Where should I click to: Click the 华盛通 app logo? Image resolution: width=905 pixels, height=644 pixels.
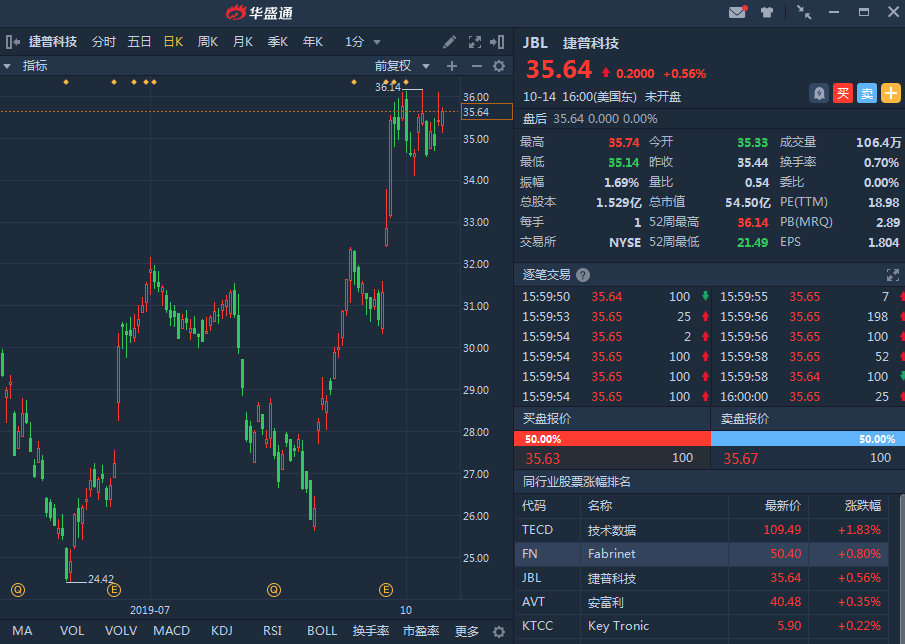point(259,12)
